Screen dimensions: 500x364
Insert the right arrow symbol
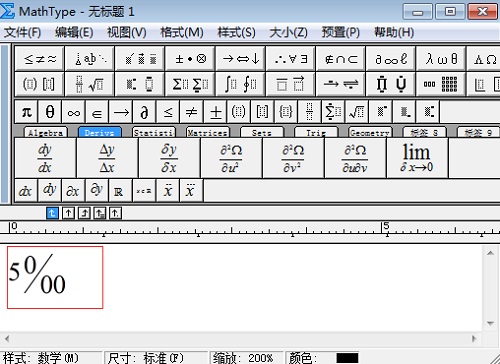coord(121,112)
